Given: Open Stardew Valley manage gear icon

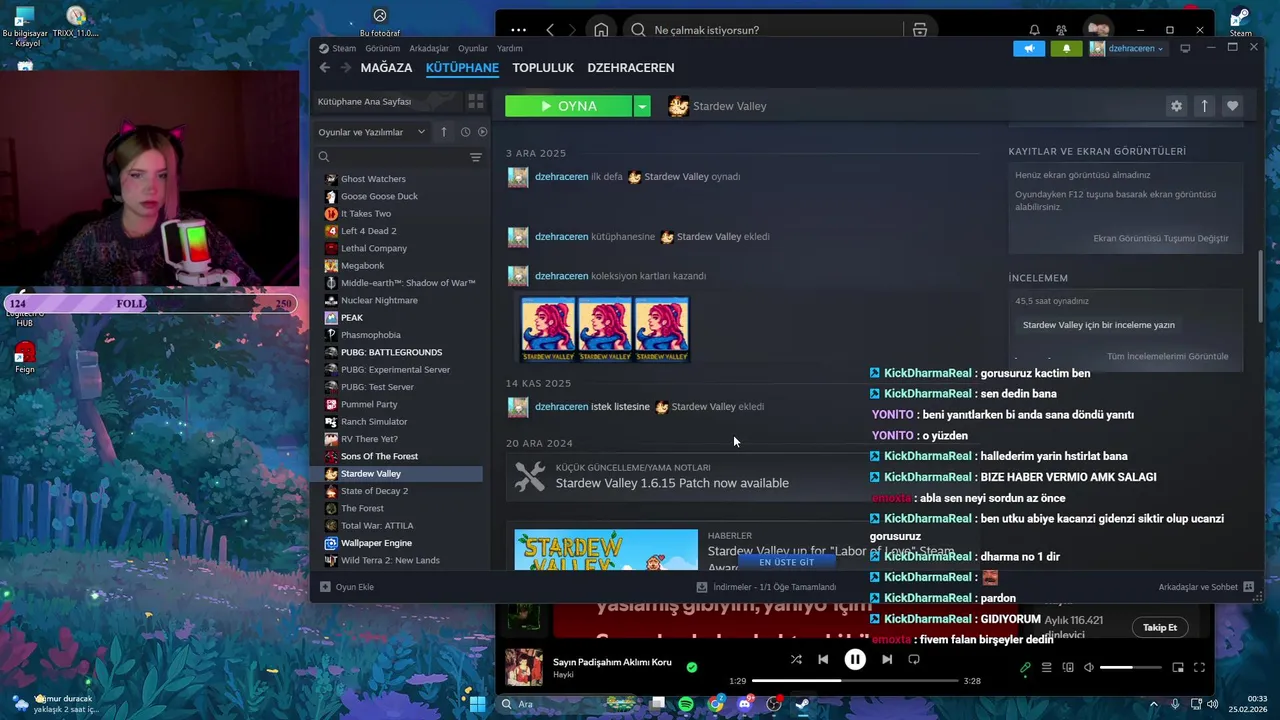Looking at the screenshot, I should tap(1176, 106).
